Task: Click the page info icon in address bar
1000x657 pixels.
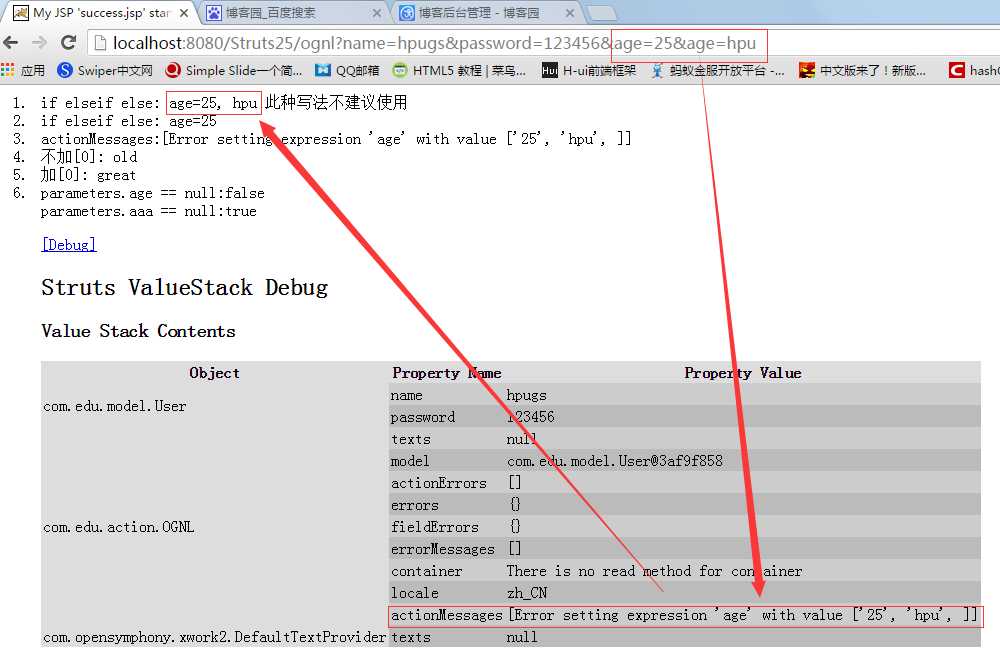Action: (99, 43)
